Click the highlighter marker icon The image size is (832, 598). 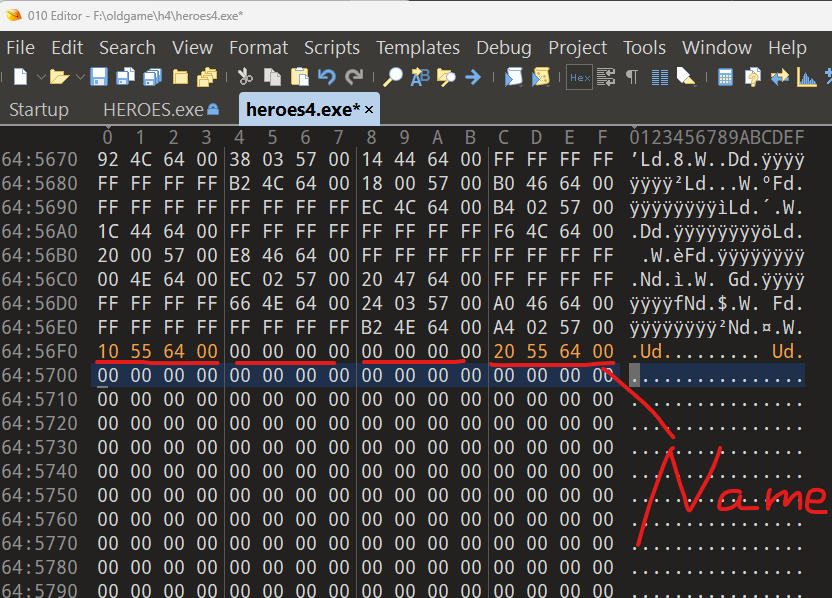point(686,77)
